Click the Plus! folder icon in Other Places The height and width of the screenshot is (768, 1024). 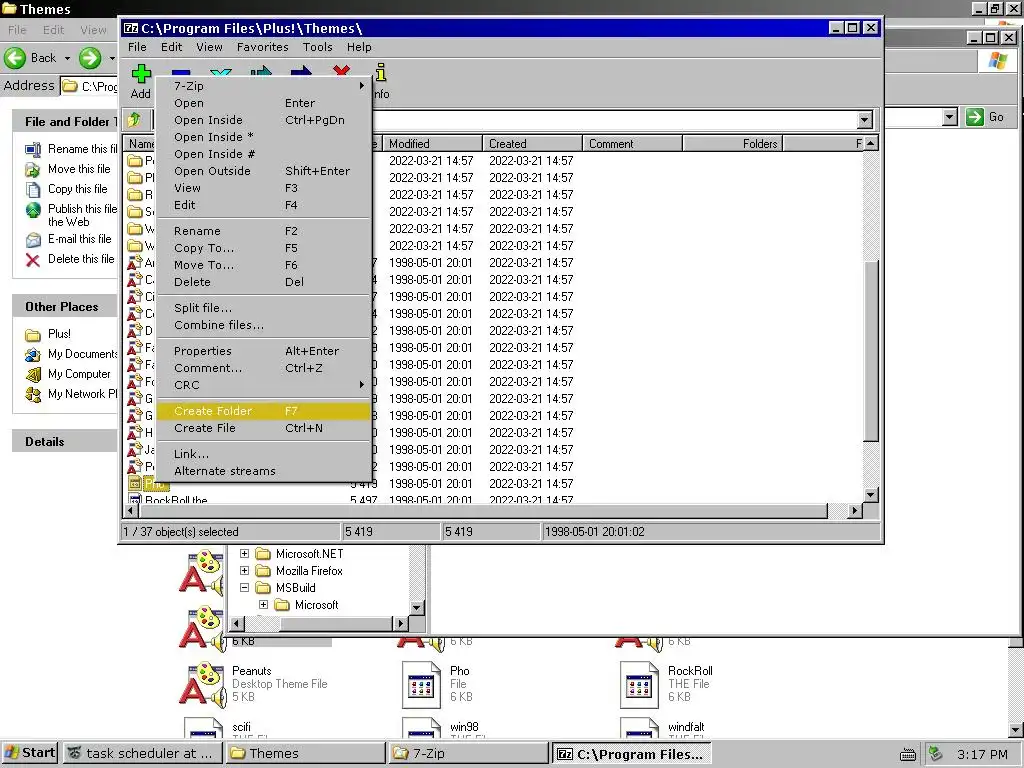click(x=33, y=334)
